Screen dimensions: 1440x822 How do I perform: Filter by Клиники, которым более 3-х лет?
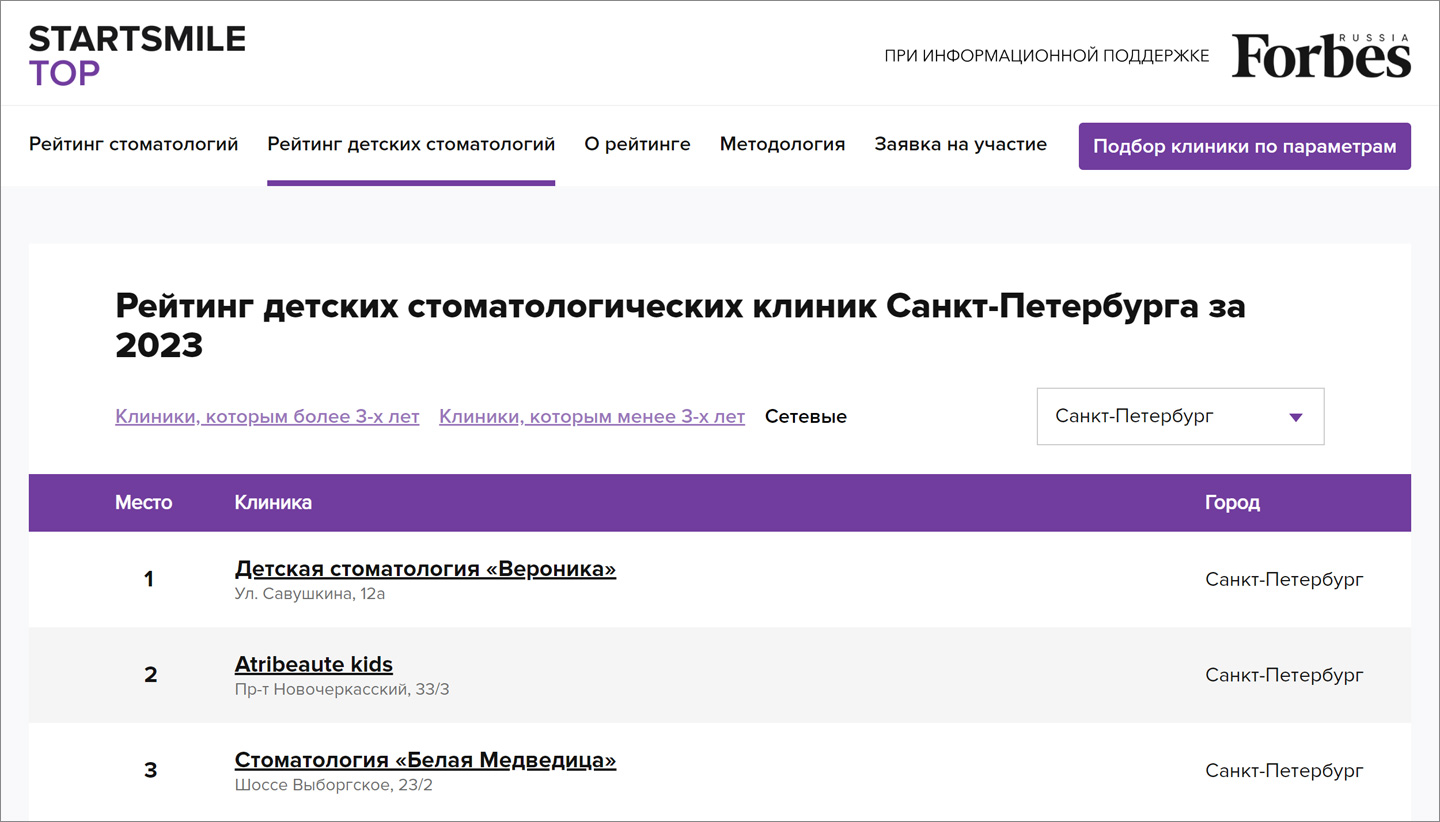[x=267, y=416]
